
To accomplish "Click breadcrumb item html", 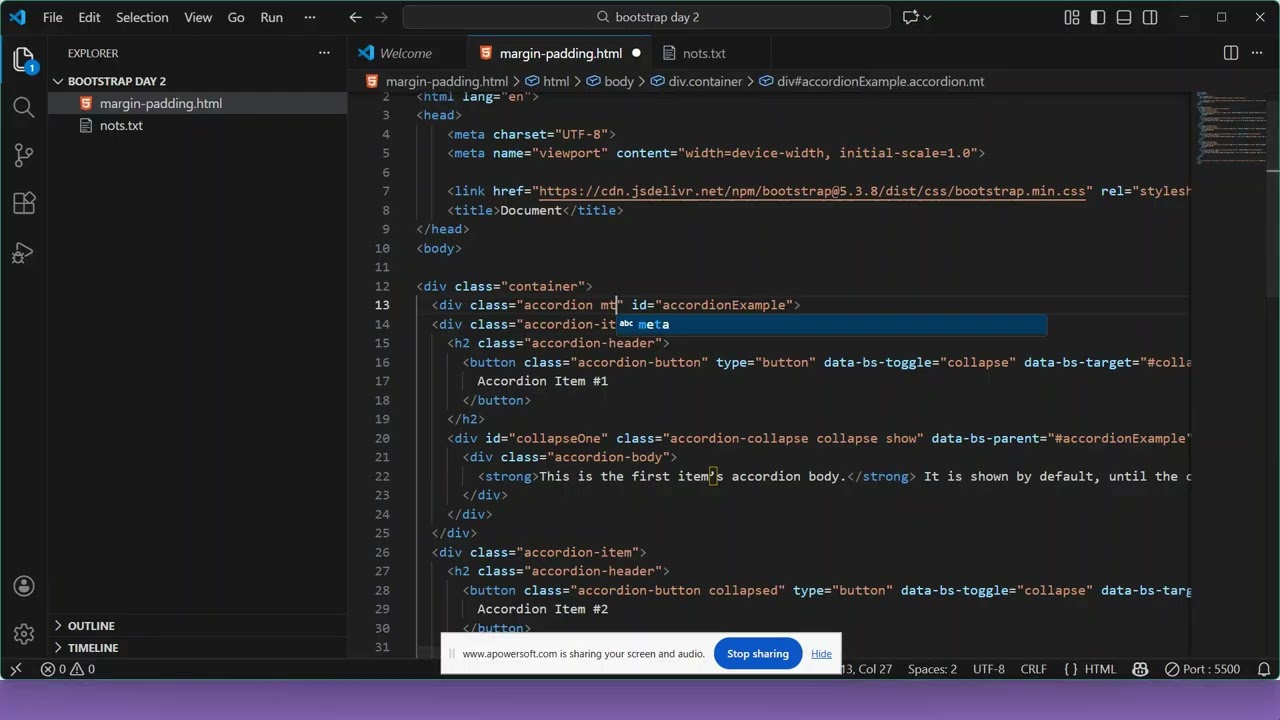I will [x=556, y=82].
